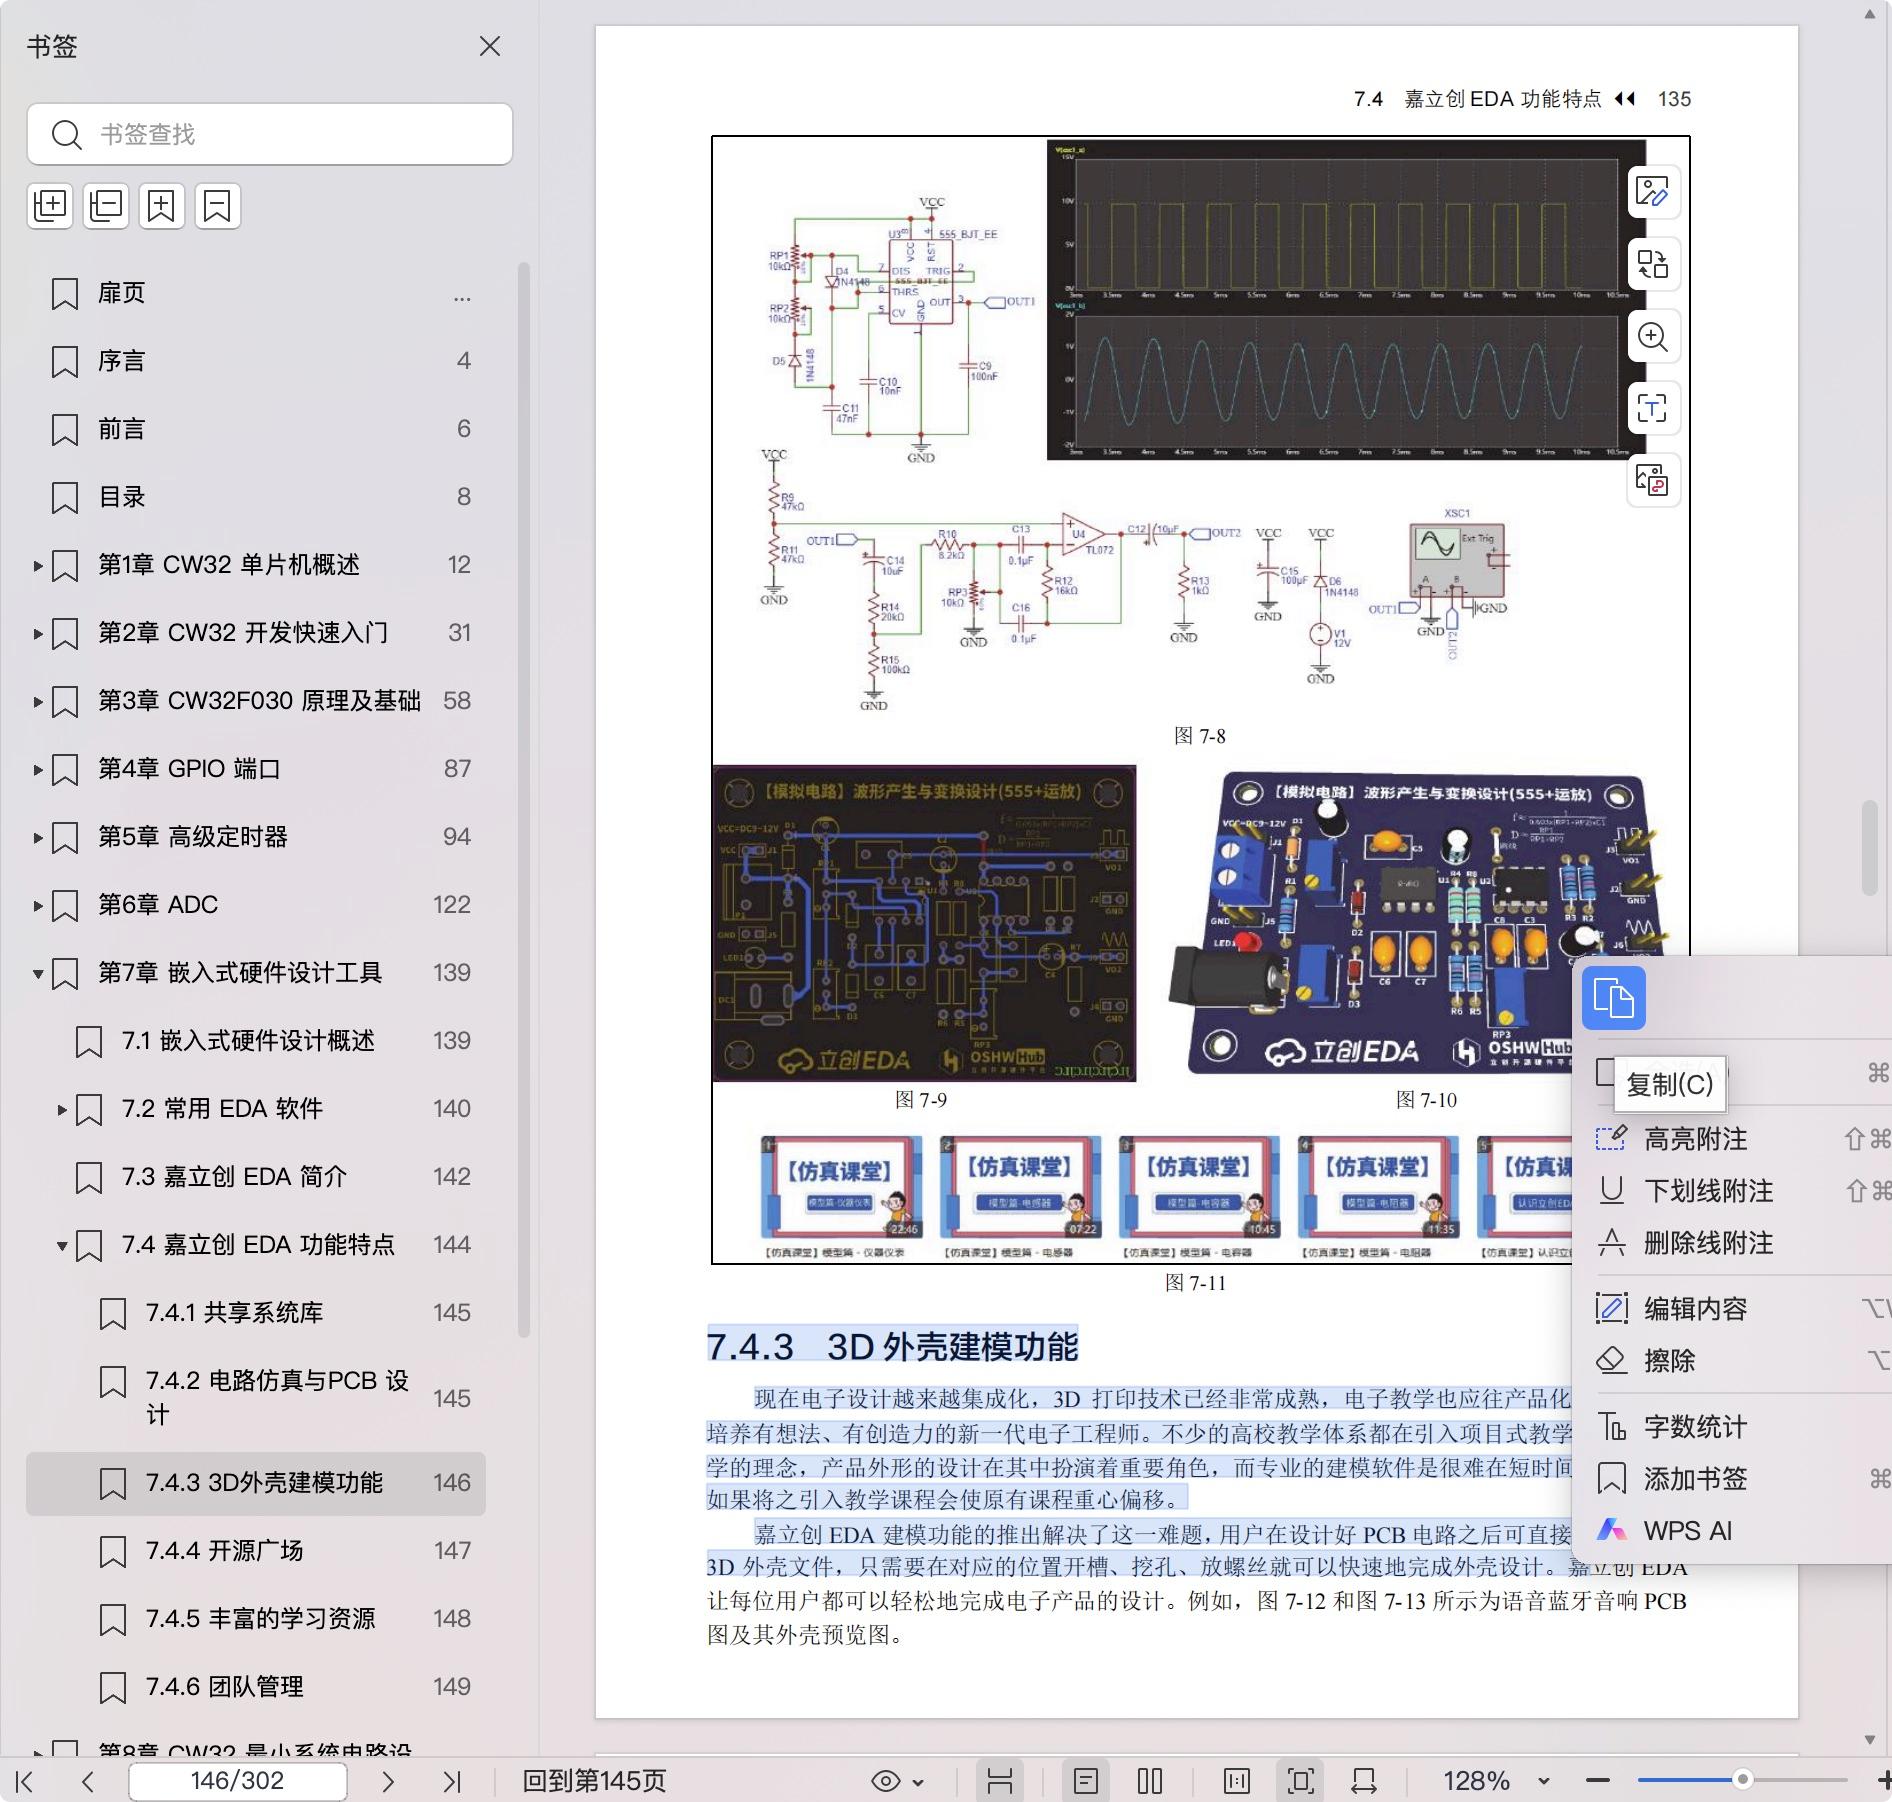Collapse the 第7章 嵌入式硬件设计工具 bookmark
The image size is (1892, 1802).
(38, 973)
